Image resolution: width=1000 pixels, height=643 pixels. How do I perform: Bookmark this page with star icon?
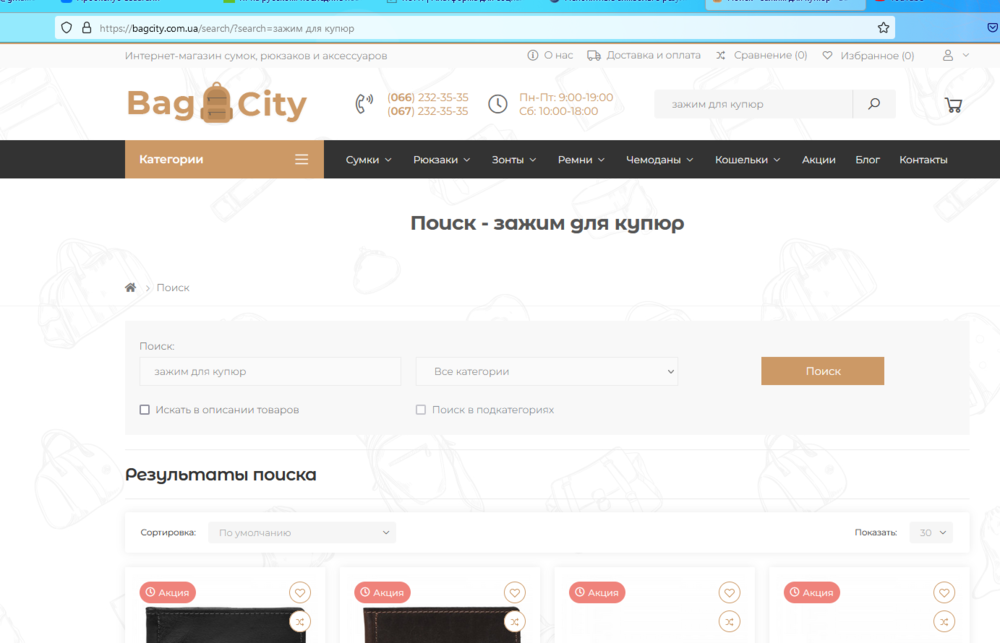[x=883, y=28]
